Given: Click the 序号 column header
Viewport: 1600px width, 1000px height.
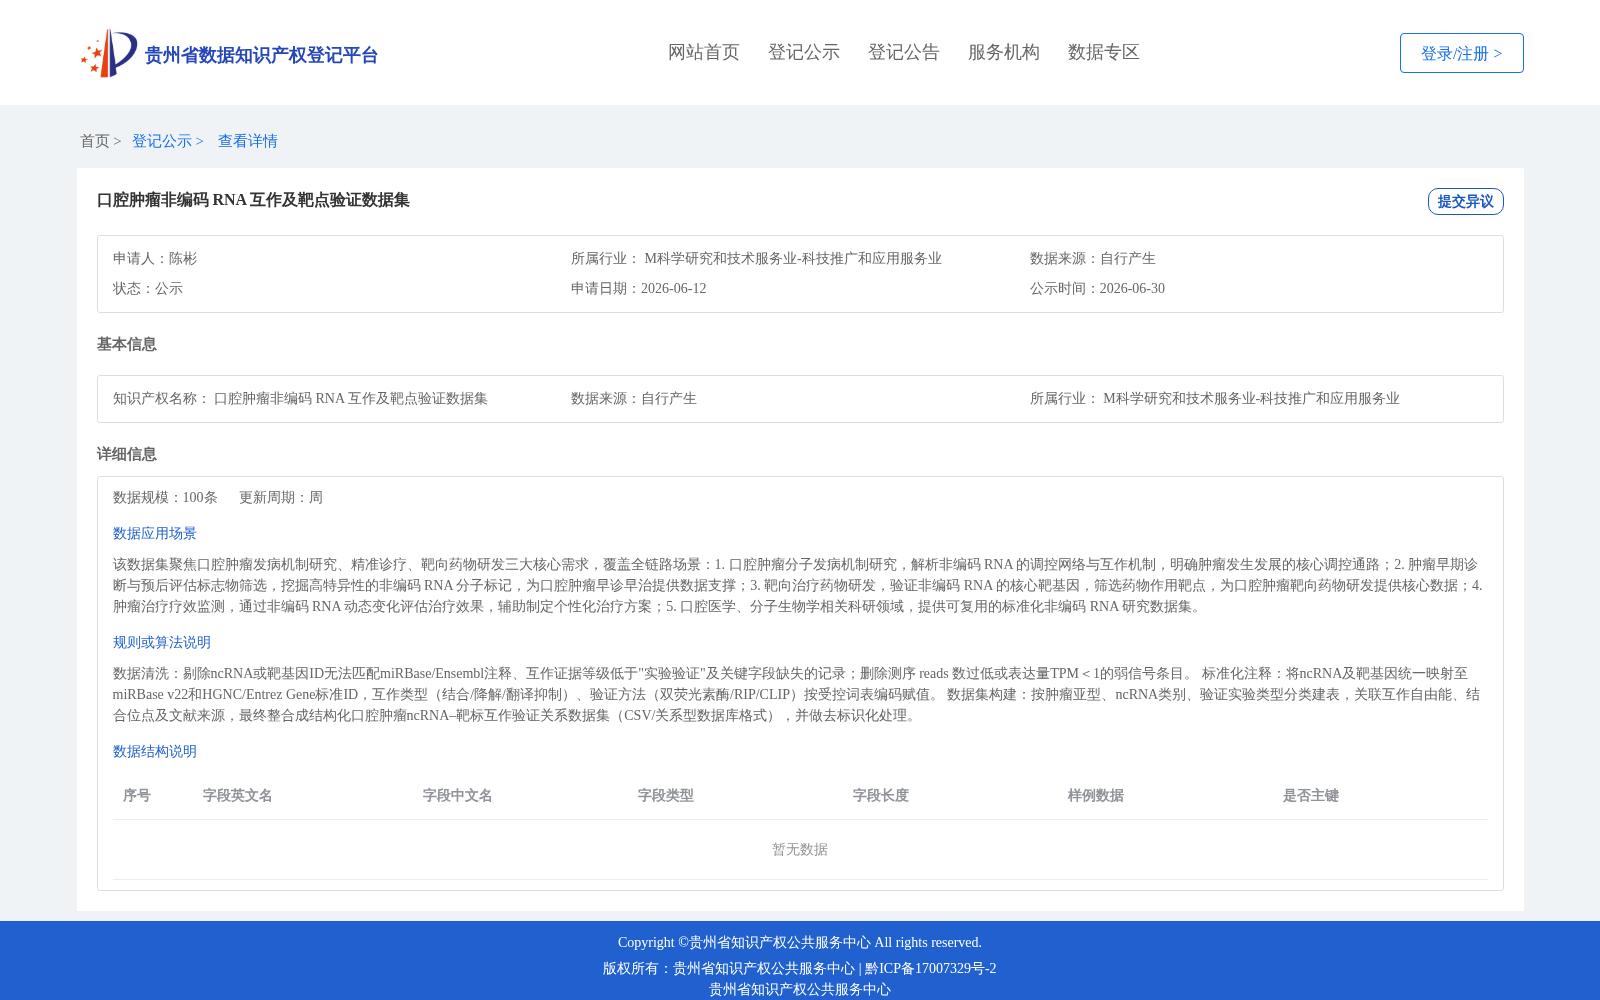Looking at the screenshot, I should pyautogui.click(x=137, y=795).
